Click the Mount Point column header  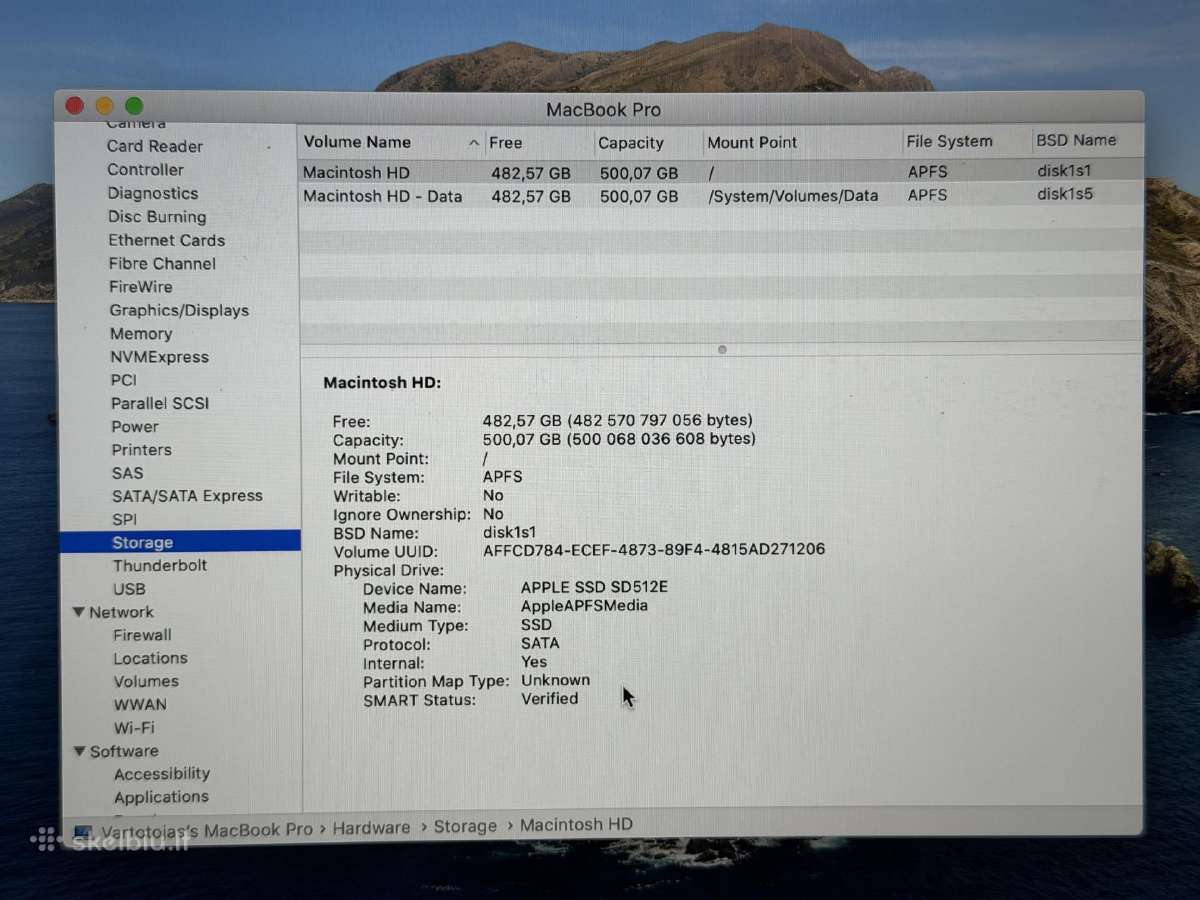pyautogui.click(x=801, y=143)
